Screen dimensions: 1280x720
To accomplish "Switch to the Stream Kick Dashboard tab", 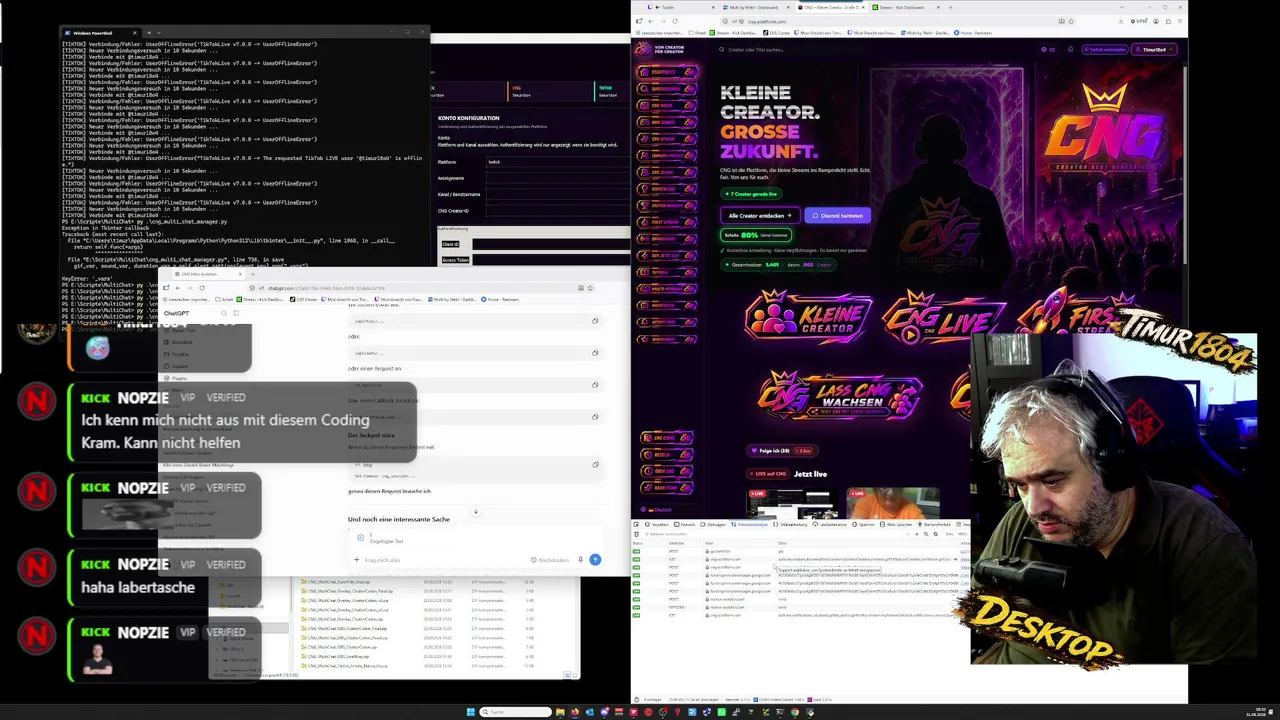I will tap(906, 7).
